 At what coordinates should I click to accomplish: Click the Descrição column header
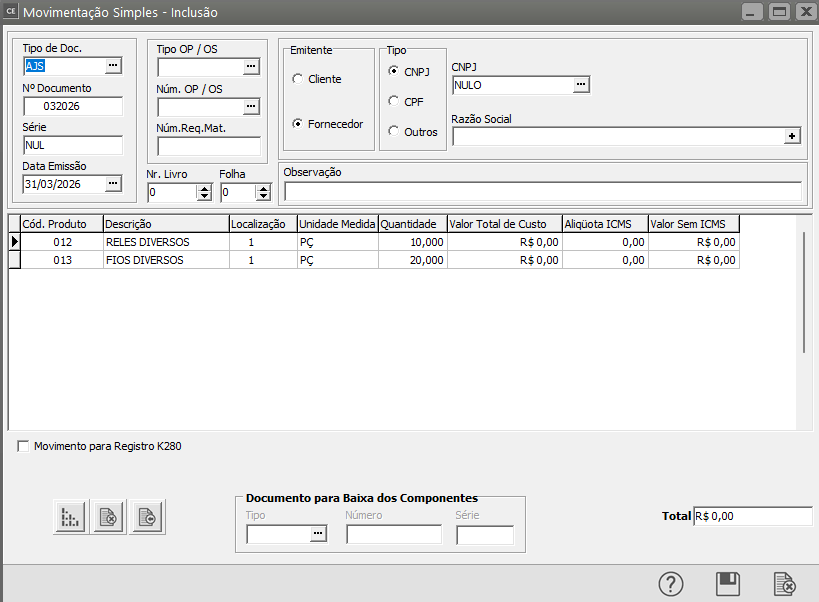(165, 224)
